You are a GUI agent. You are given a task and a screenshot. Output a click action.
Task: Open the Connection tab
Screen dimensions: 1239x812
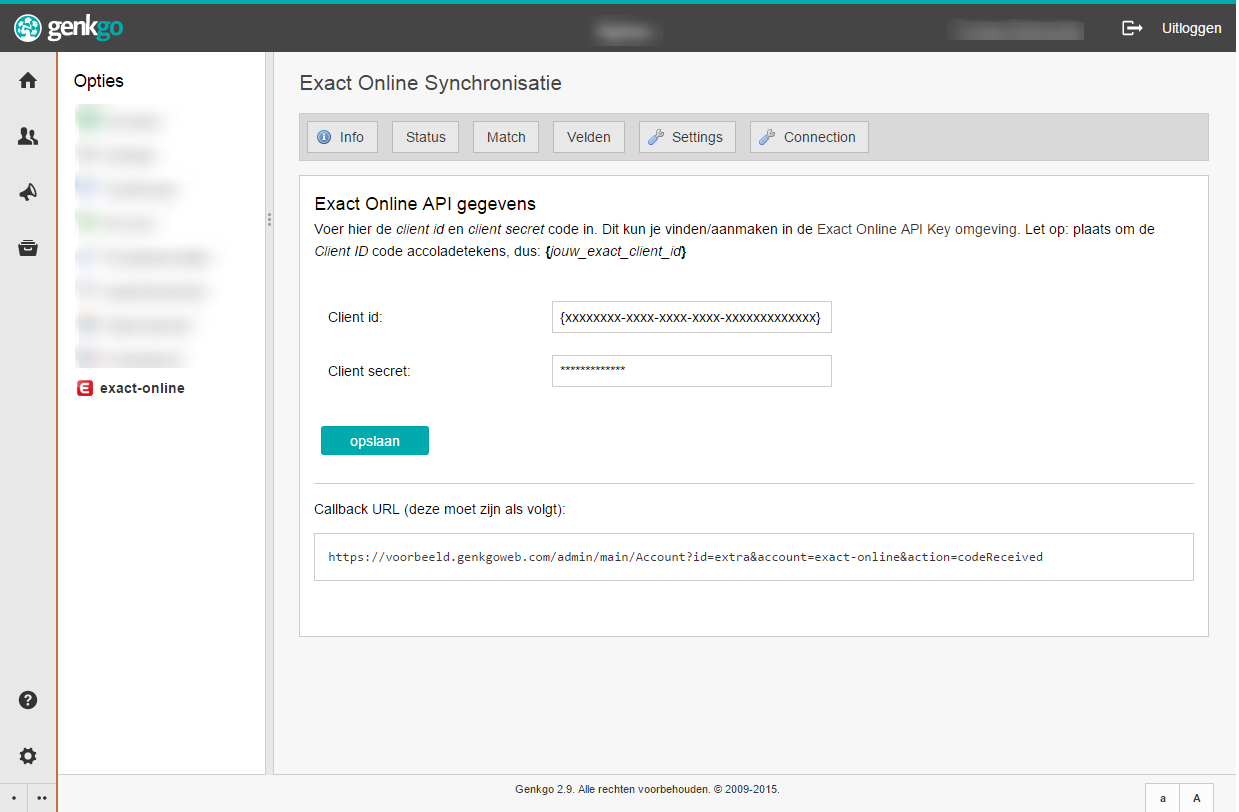[x=809, y=137]
